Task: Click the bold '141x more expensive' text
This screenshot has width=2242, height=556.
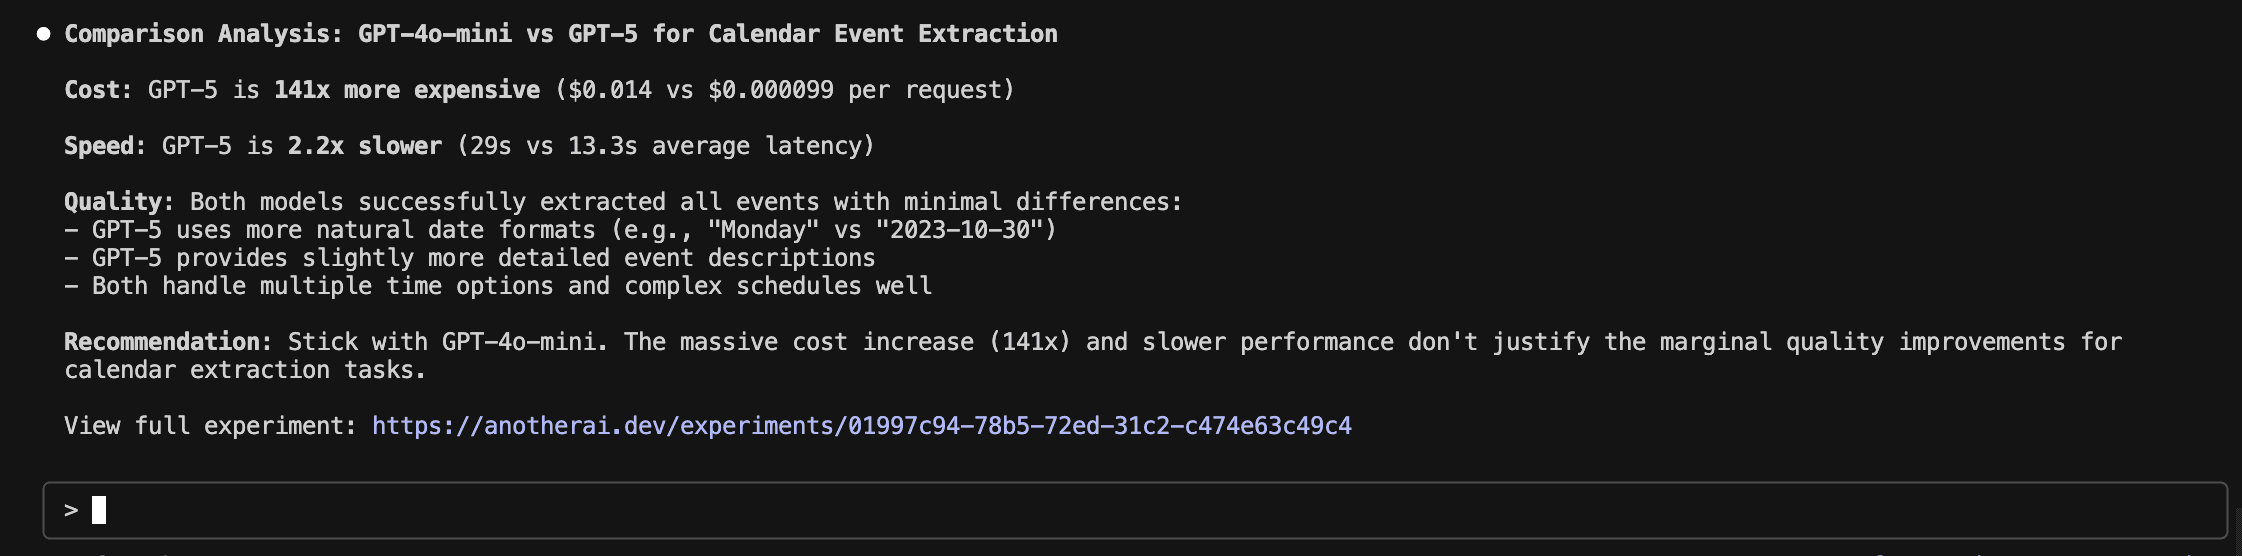Action: click(407, 90)
